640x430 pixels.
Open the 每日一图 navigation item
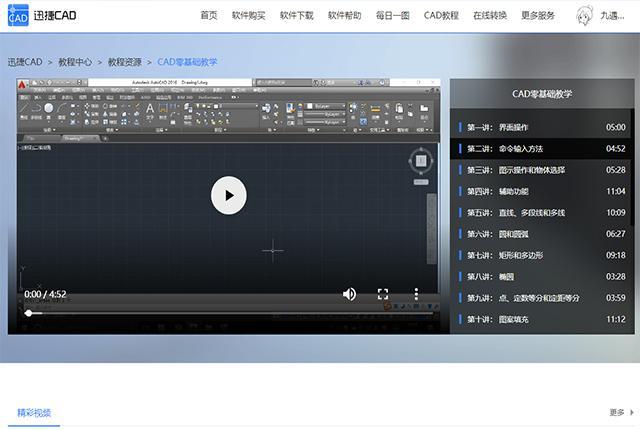pyautogui.click(x=393, y=16)
